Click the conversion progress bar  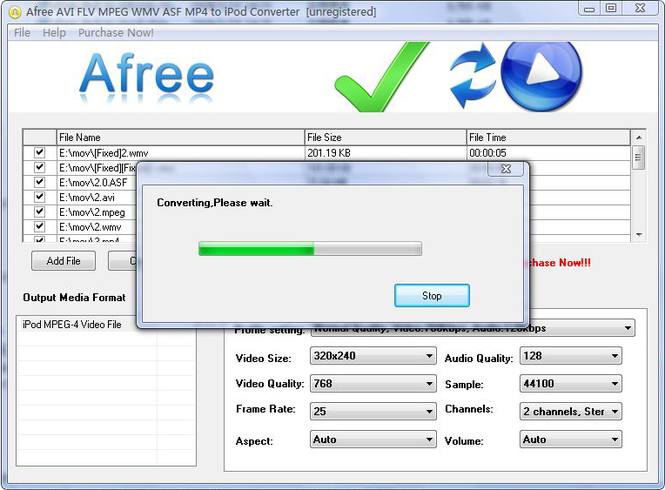pos(310,249)
